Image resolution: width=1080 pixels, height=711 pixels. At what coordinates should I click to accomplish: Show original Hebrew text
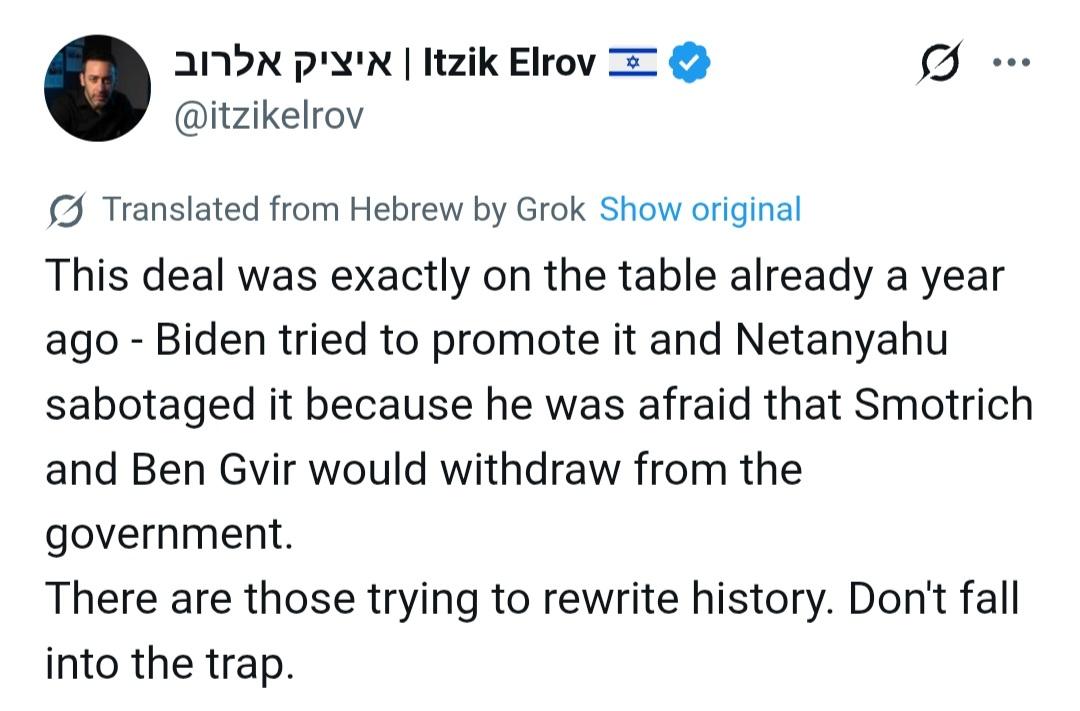coord(700,210)
